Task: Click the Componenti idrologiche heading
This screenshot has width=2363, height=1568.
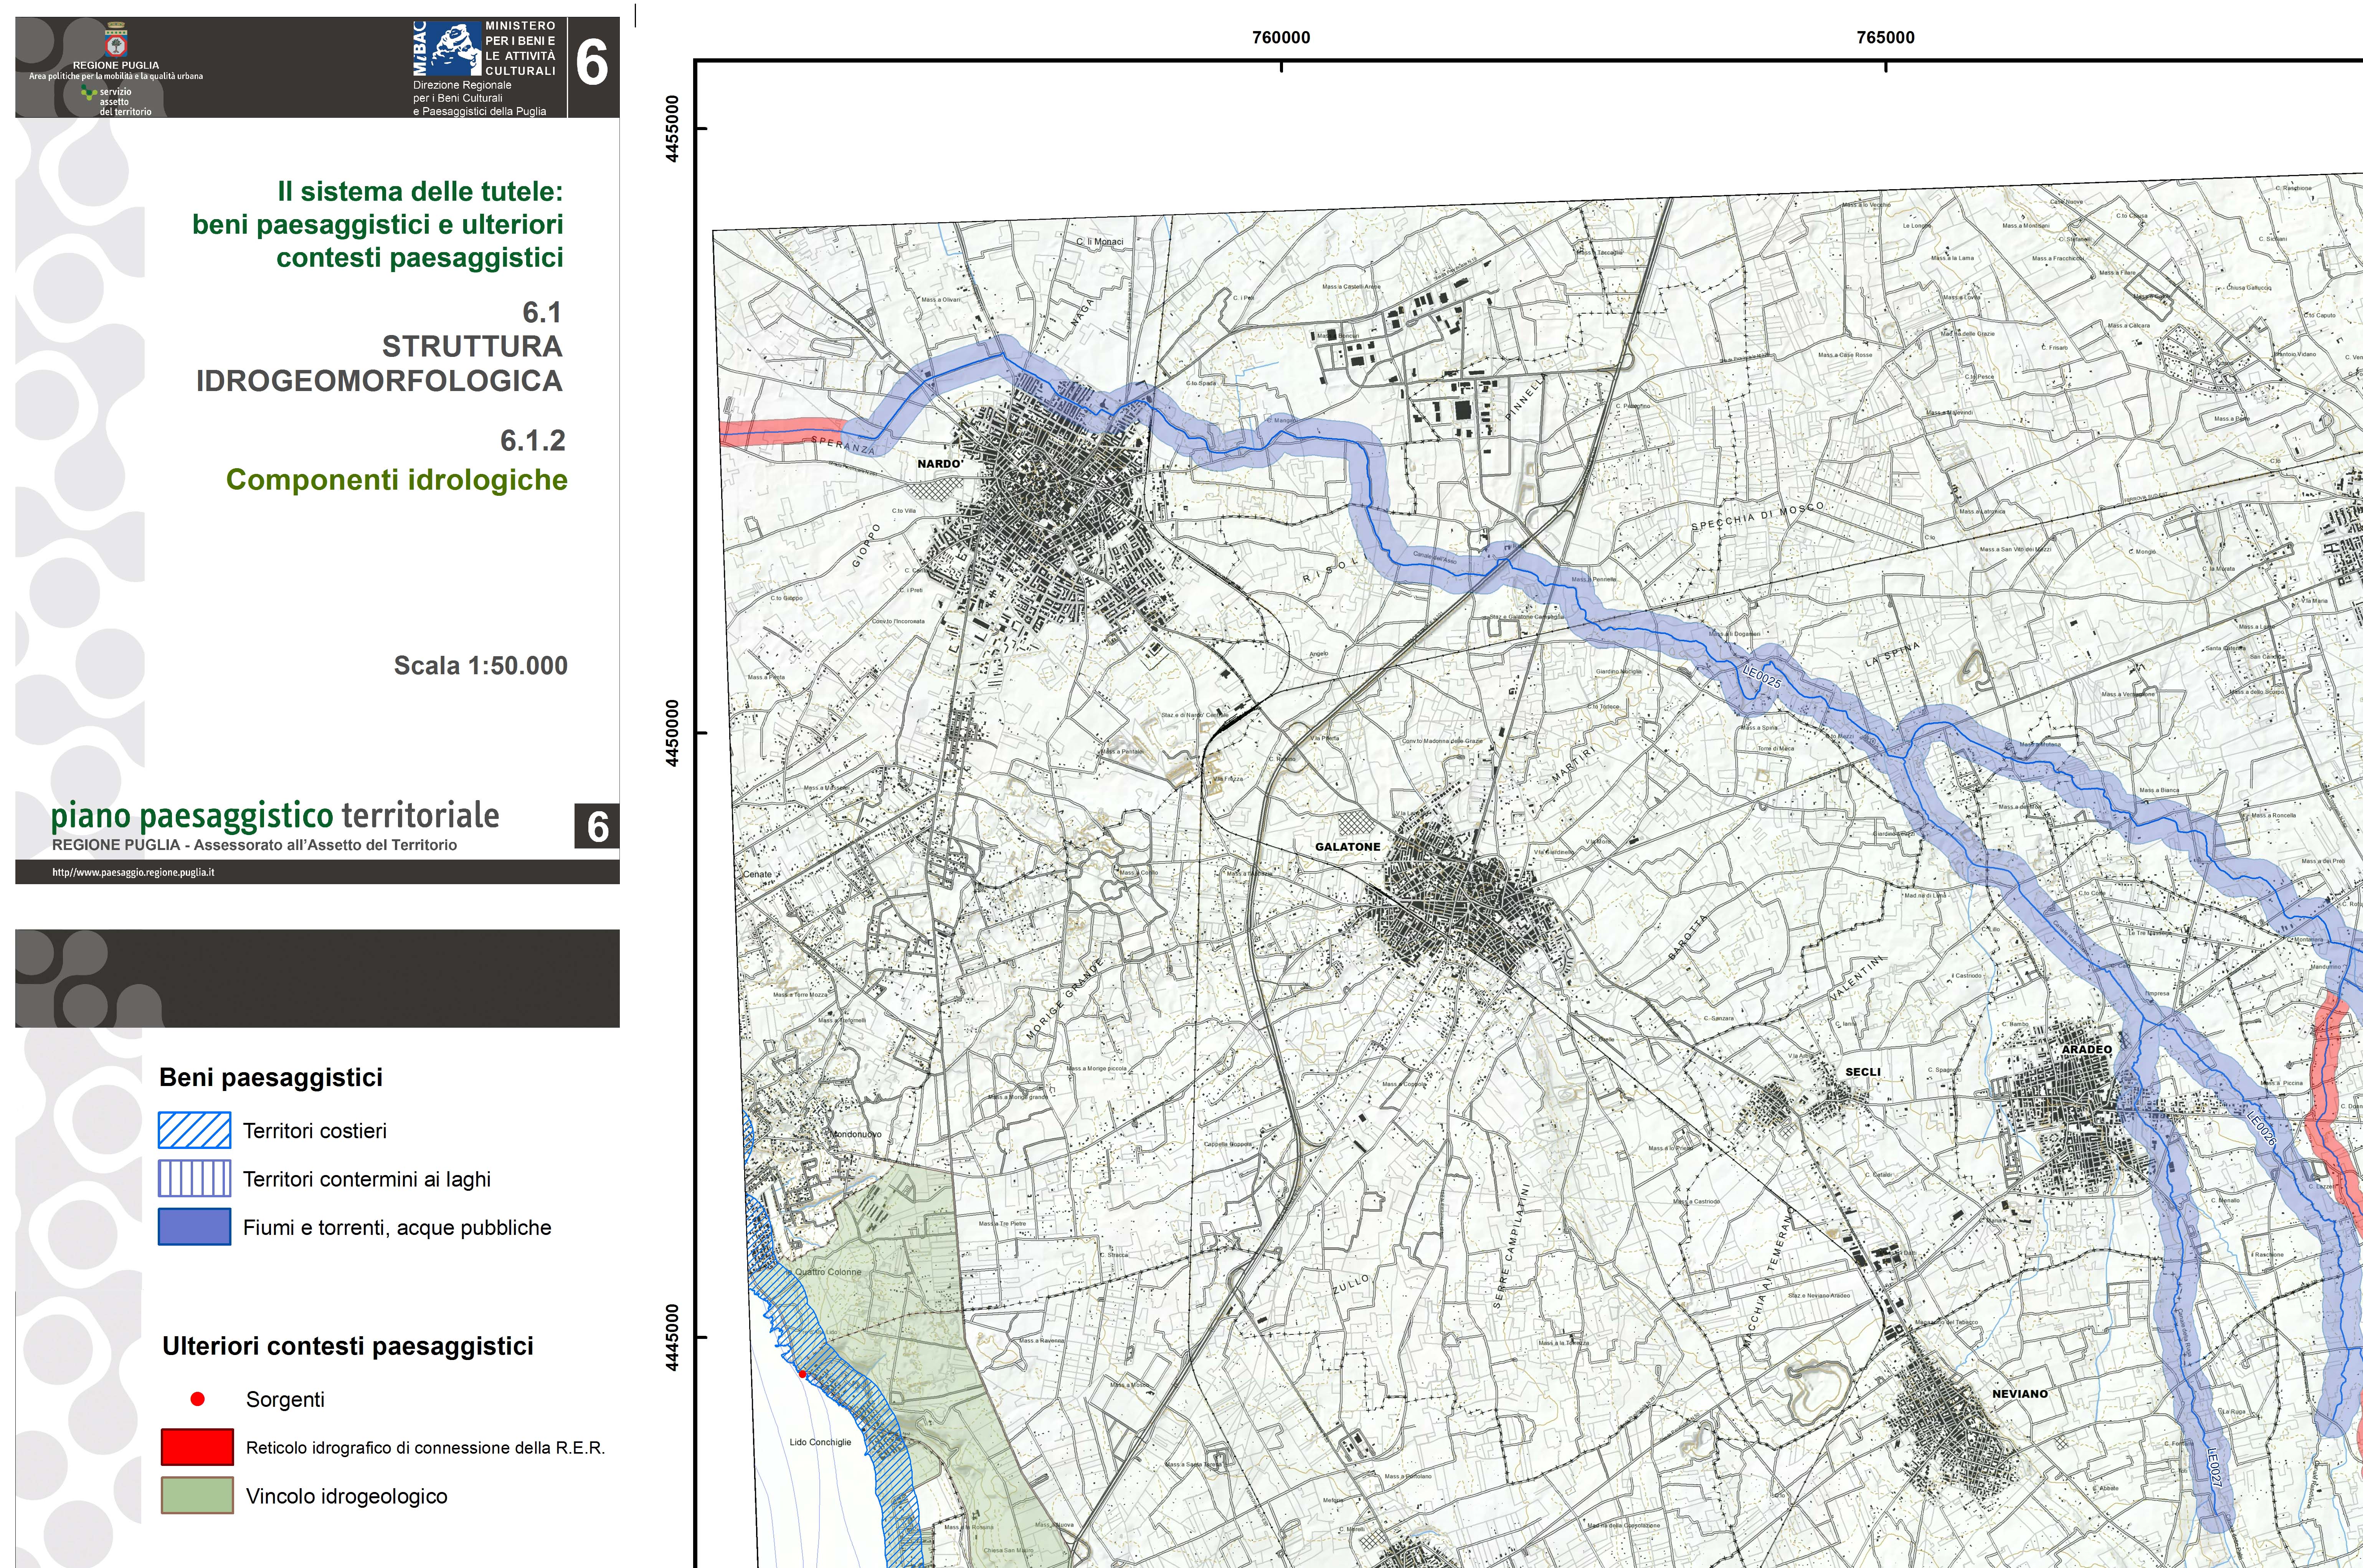Action: pos(396,480)
